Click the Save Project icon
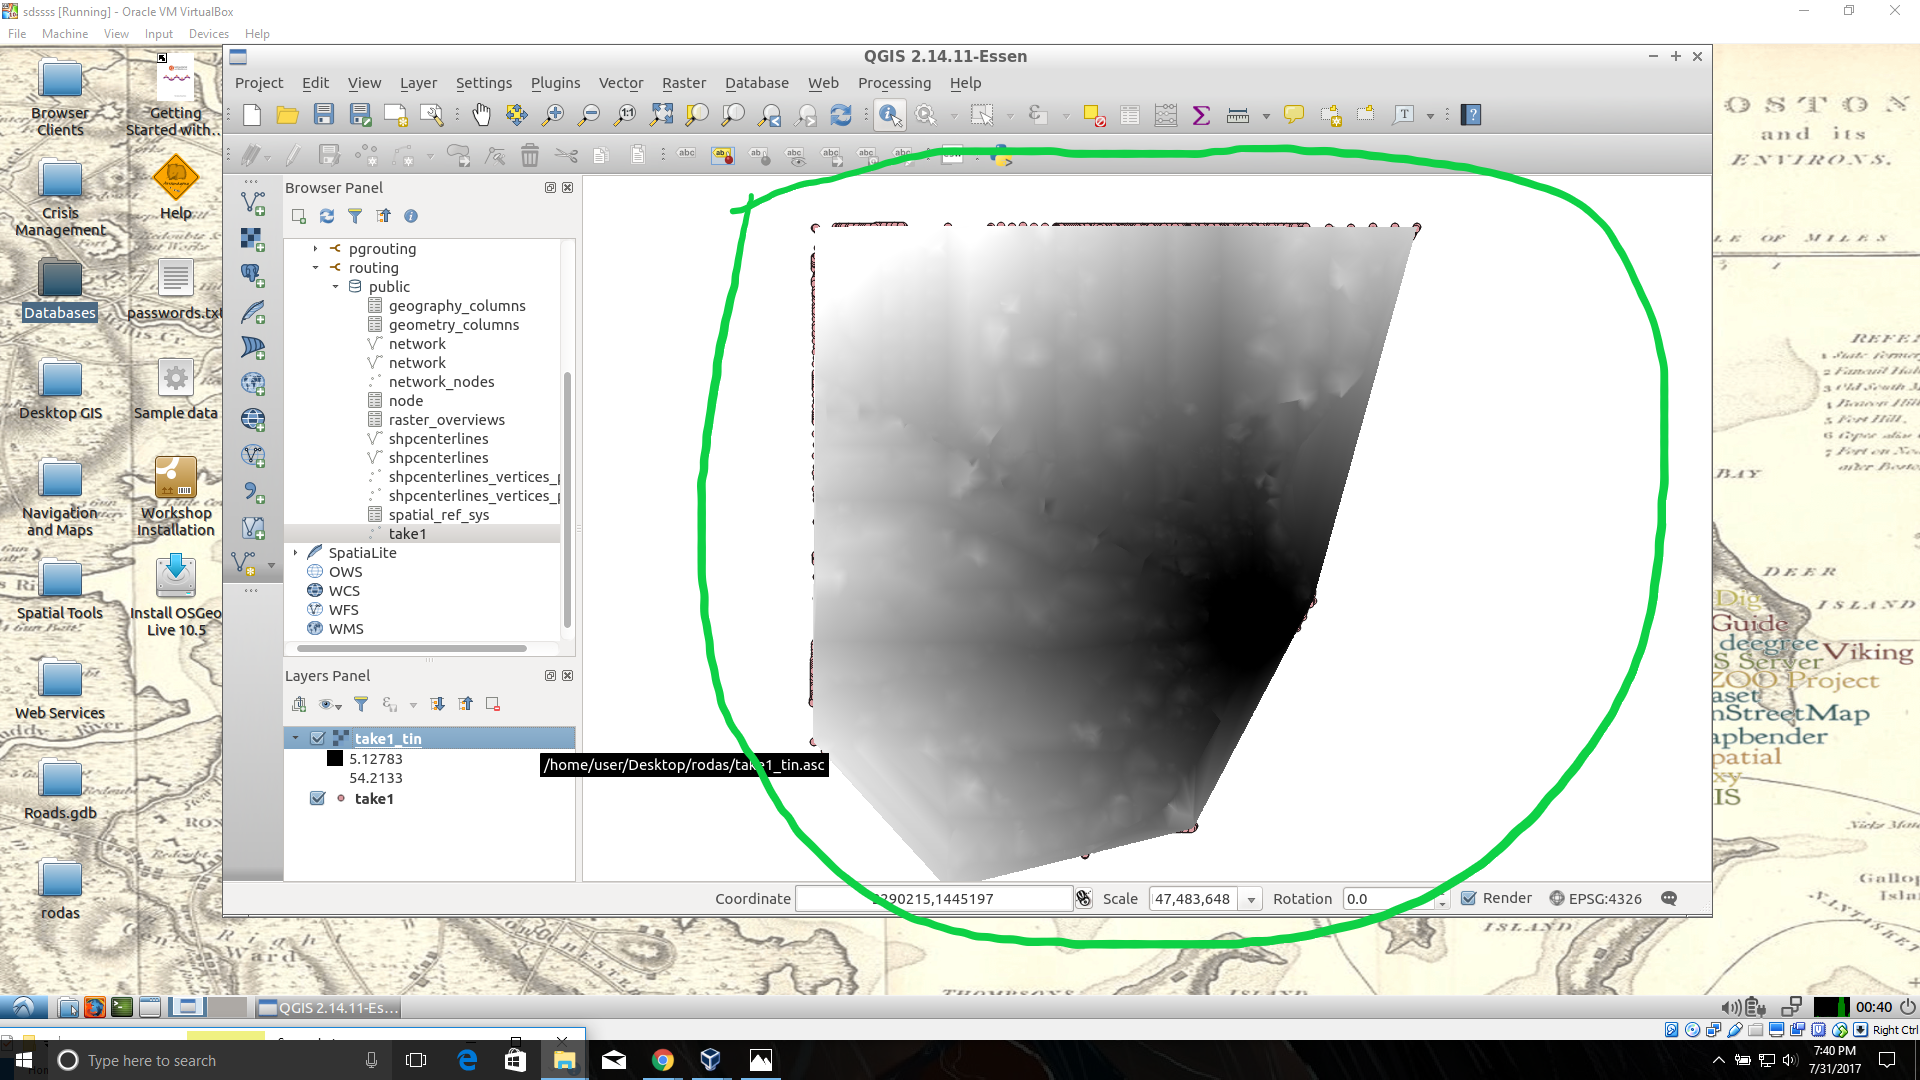1920x1080 pixels. coord(323,115)
